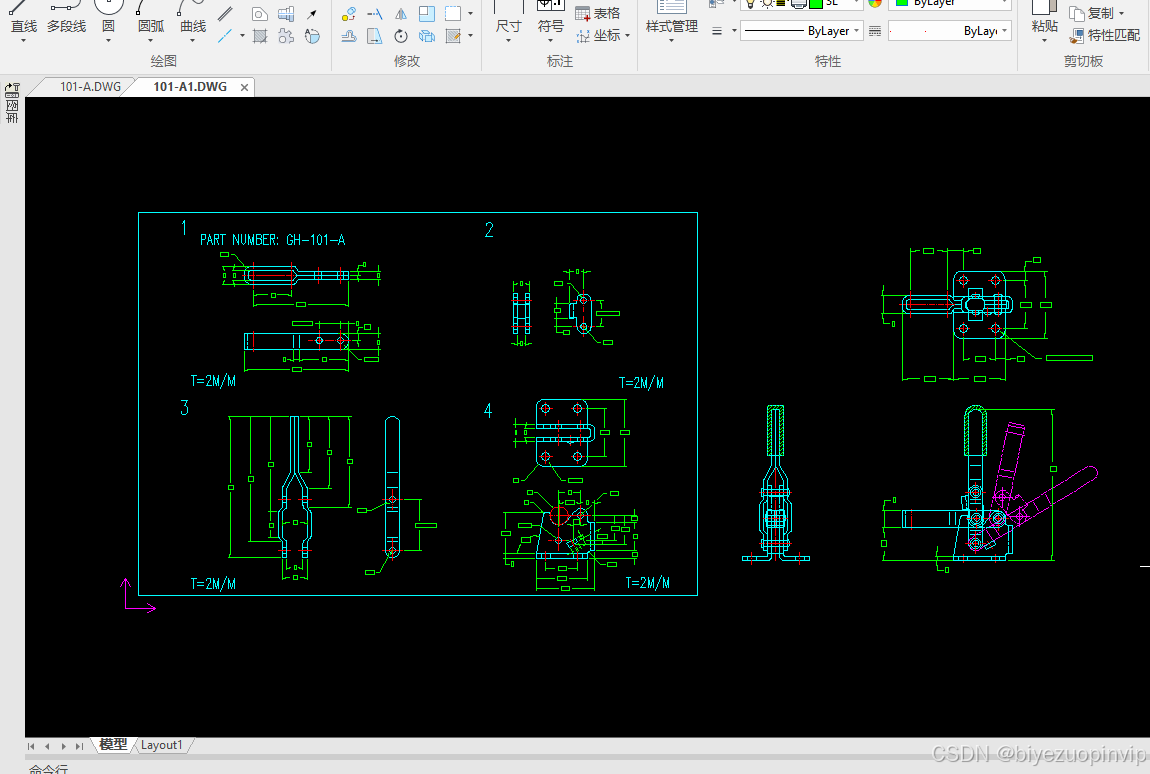Select the 101-A1.DWG tab
The height and width of the screenshot is (774, 1150).
pyautogui.click(x=190, y=87)
